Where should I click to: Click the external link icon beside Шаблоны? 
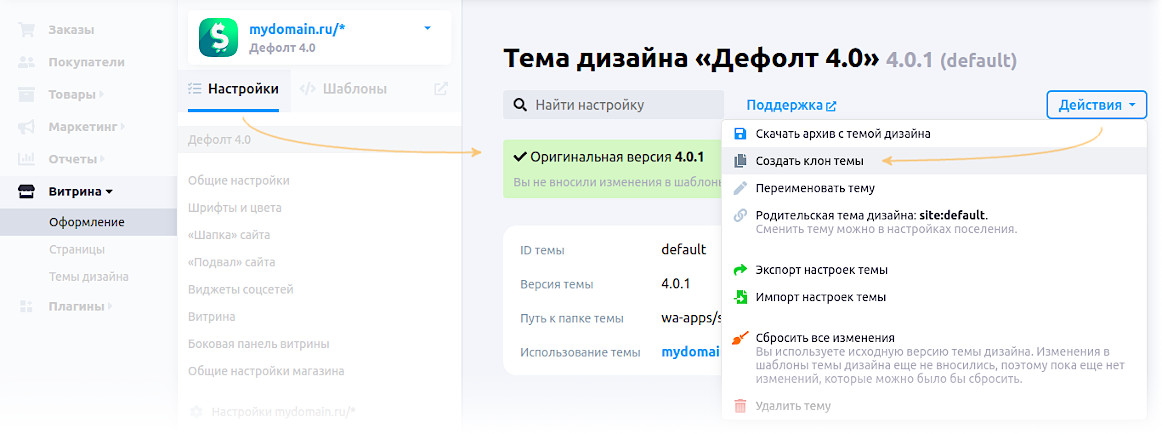(x=441, y=88)
